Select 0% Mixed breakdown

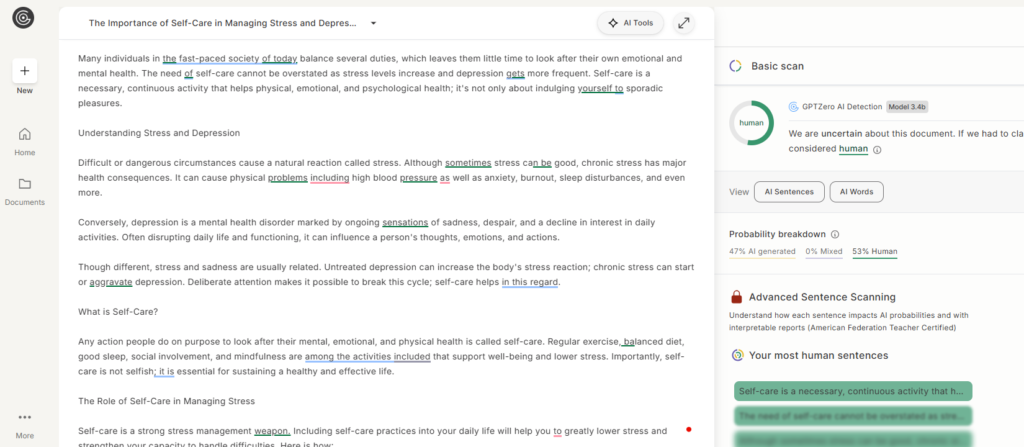pos(824,252)
